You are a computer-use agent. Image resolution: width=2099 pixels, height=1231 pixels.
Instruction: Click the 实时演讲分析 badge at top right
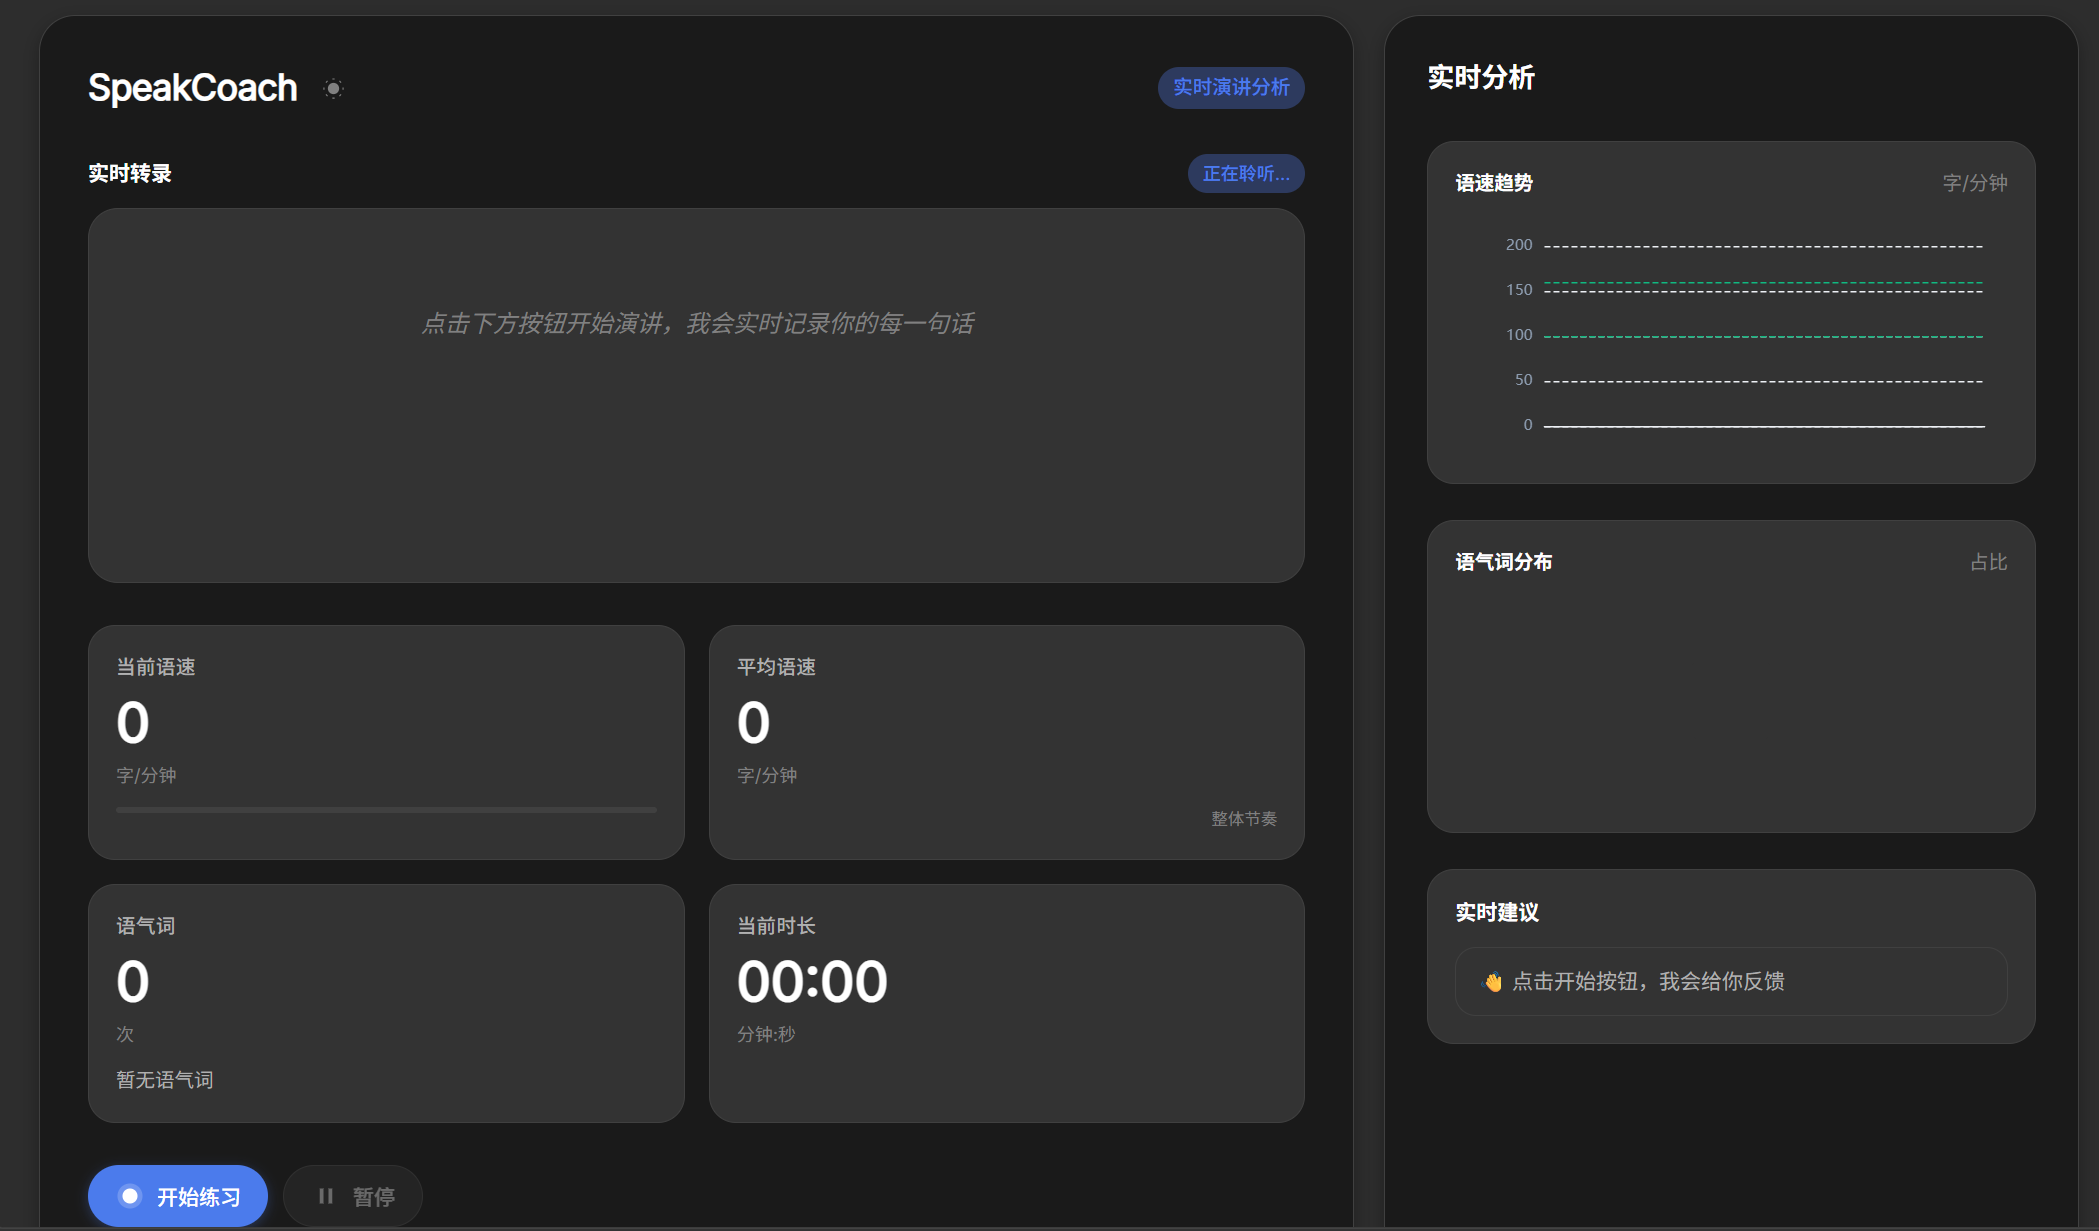1231,88
